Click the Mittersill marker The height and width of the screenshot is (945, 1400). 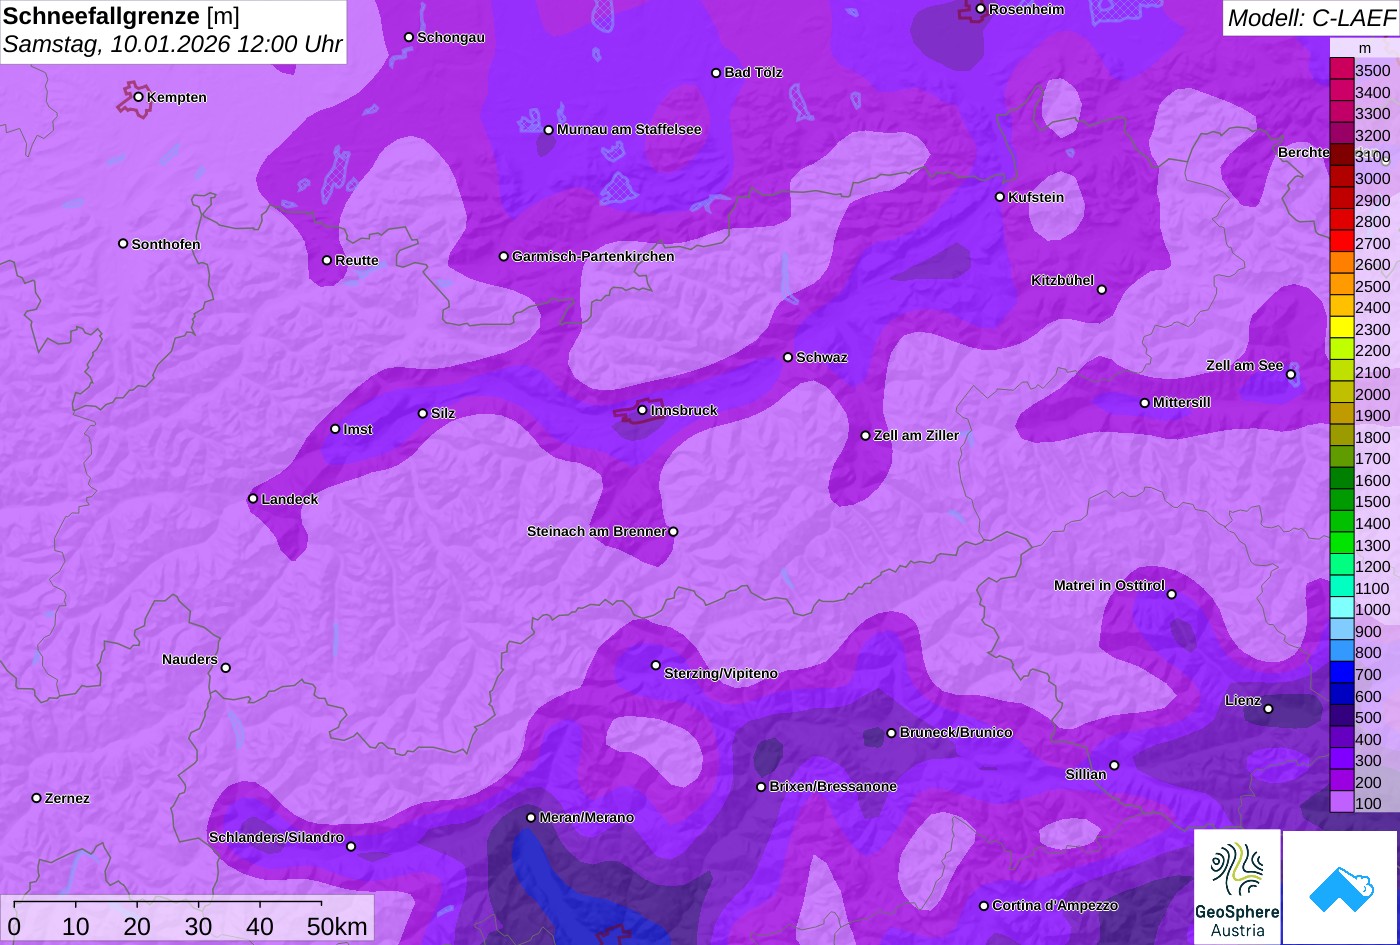point(1144,403)
